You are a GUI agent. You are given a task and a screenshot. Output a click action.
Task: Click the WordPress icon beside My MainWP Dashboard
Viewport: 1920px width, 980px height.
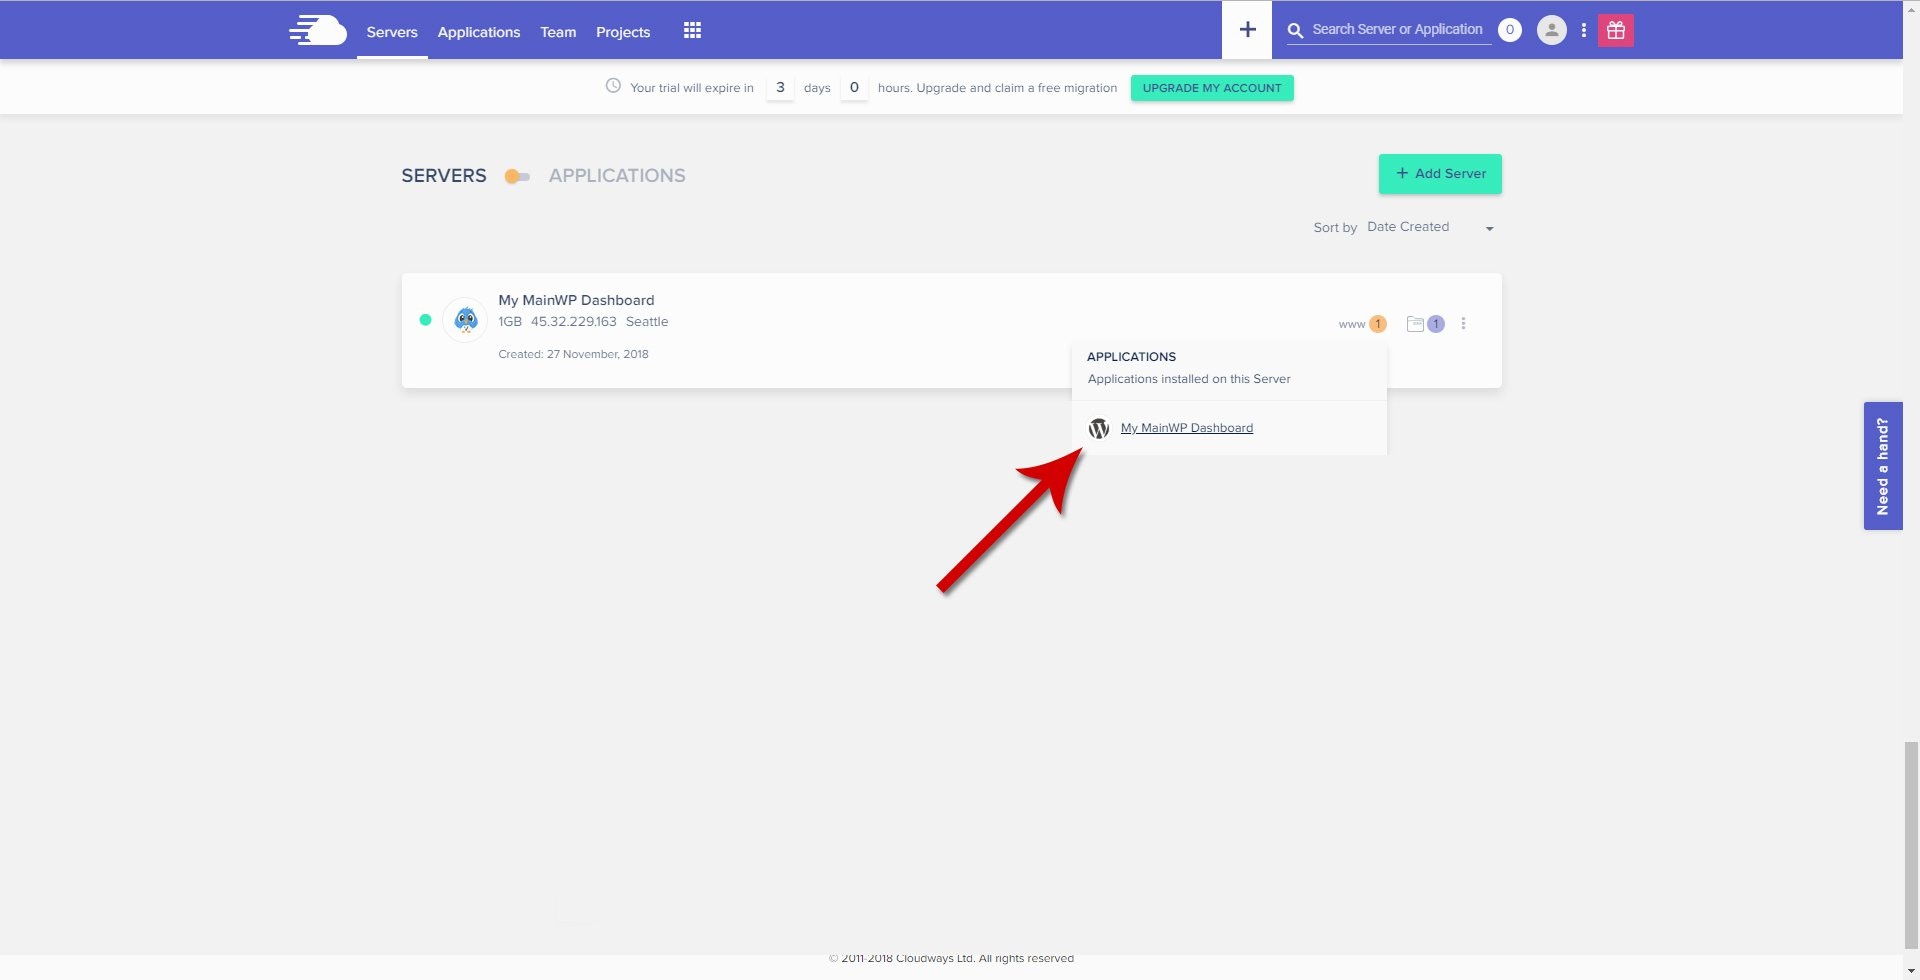click(1099, 428)
